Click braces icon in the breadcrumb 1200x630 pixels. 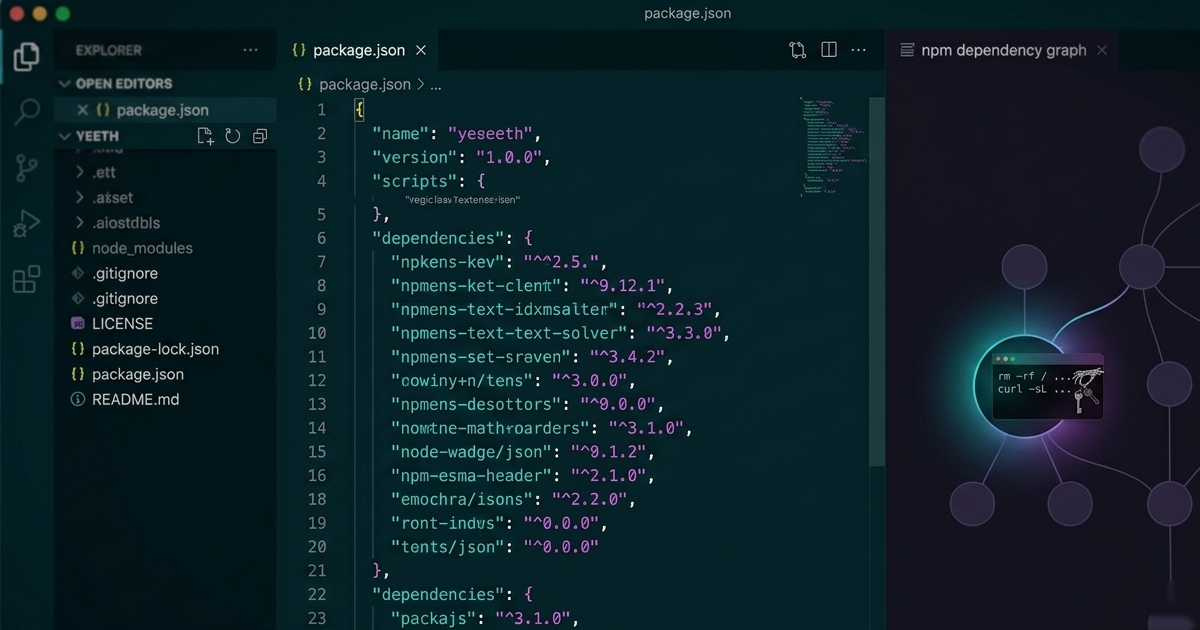point(305,84)
